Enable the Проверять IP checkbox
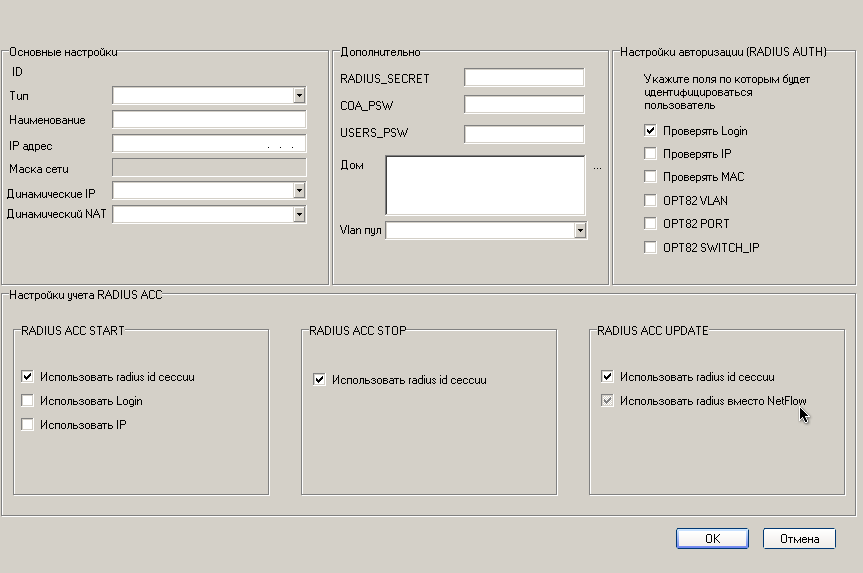863x573 pixels. pyautogui.click(x=650, y=154)
